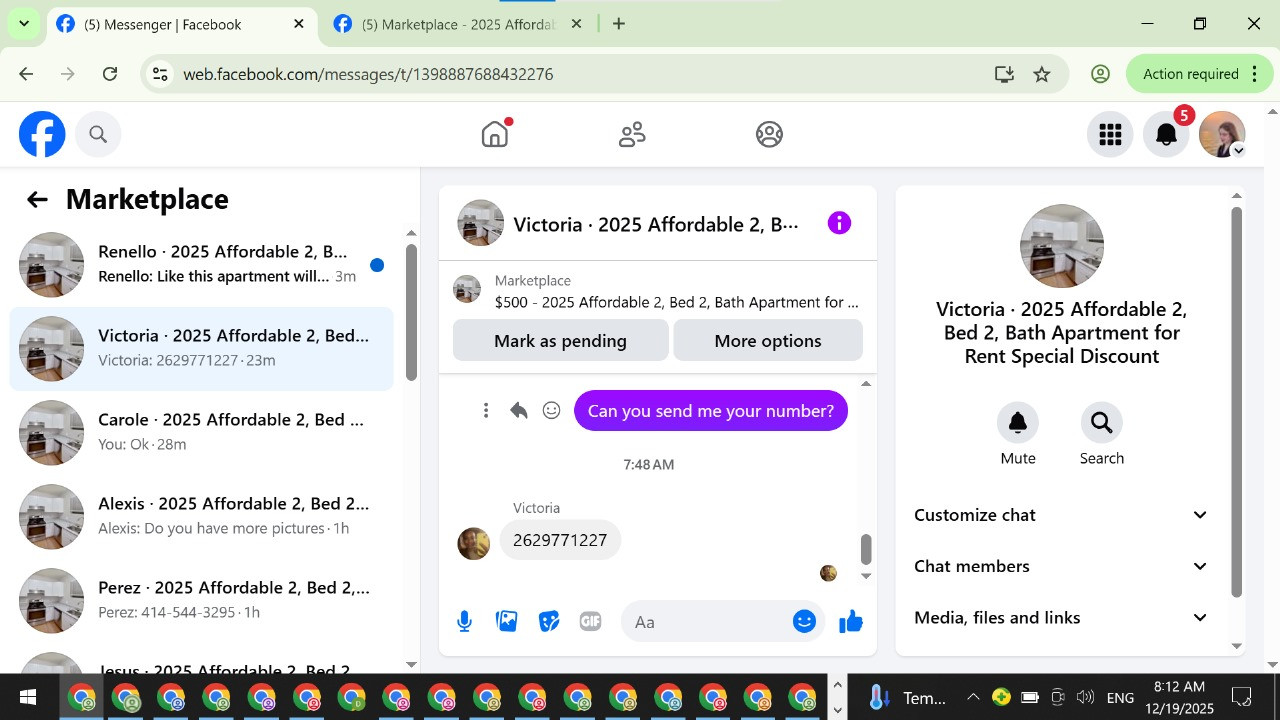Screen dimensions: 1280x720
Task: Show hidden system tray icons
Action: point(972,697)
